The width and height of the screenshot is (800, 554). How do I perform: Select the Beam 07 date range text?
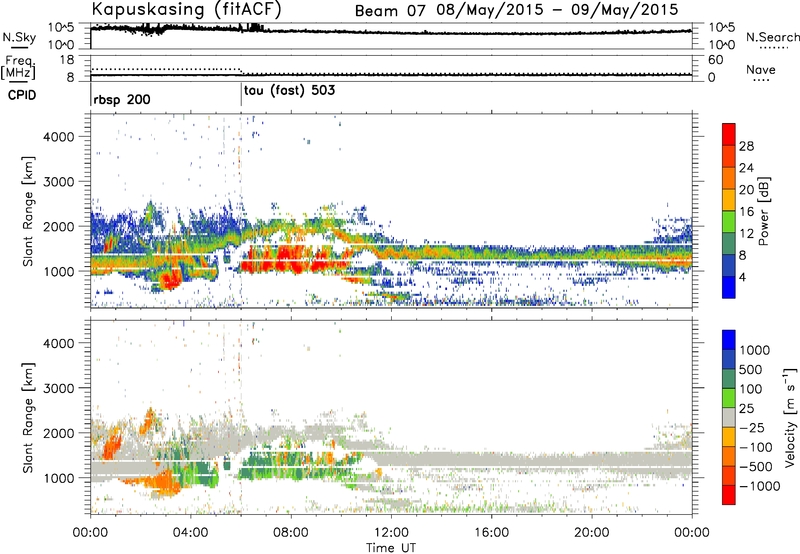coord(516,10)
